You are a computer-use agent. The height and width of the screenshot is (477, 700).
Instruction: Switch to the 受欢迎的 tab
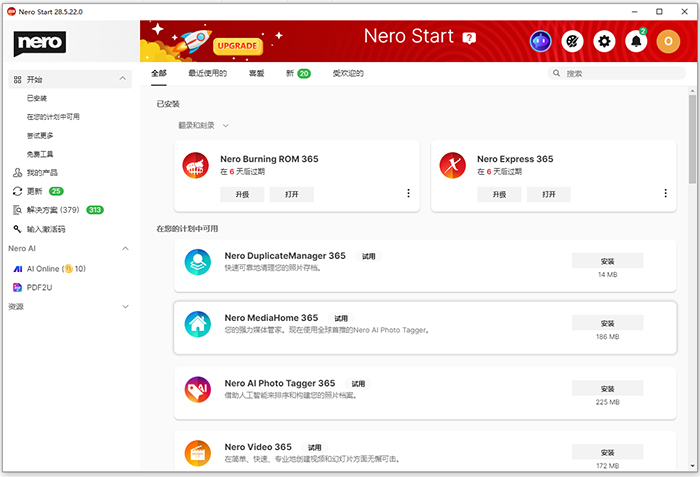click(348, 73)
